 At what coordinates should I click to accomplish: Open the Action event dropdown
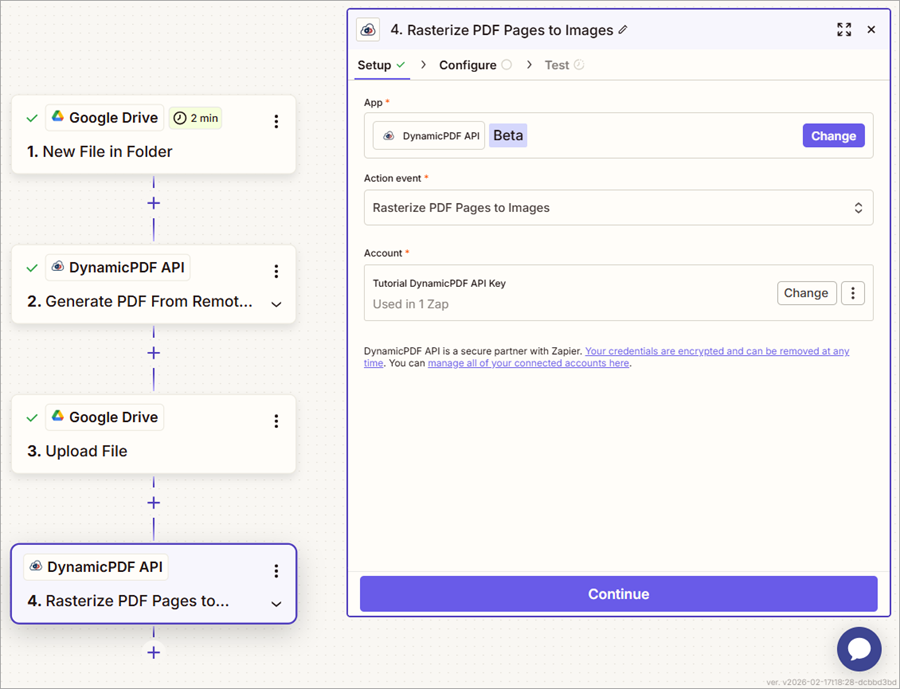coord(618,208)
